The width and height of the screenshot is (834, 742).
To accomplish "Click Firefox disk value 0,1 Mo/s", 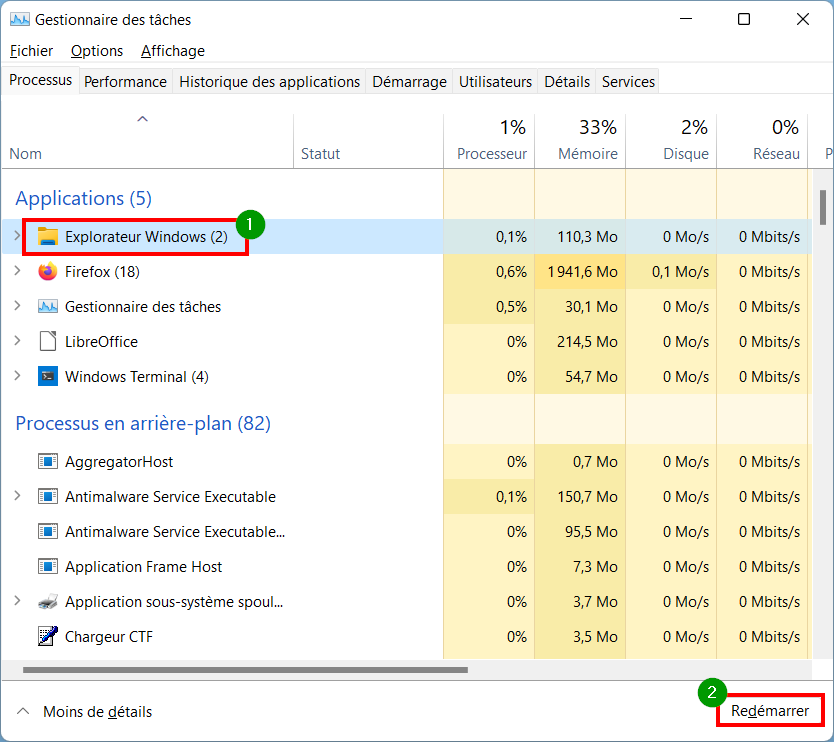I will [x=680, y=272].
